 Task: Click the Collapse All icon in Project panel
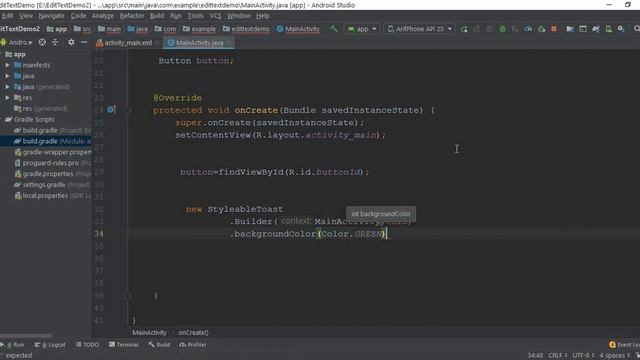pos(55,42)
